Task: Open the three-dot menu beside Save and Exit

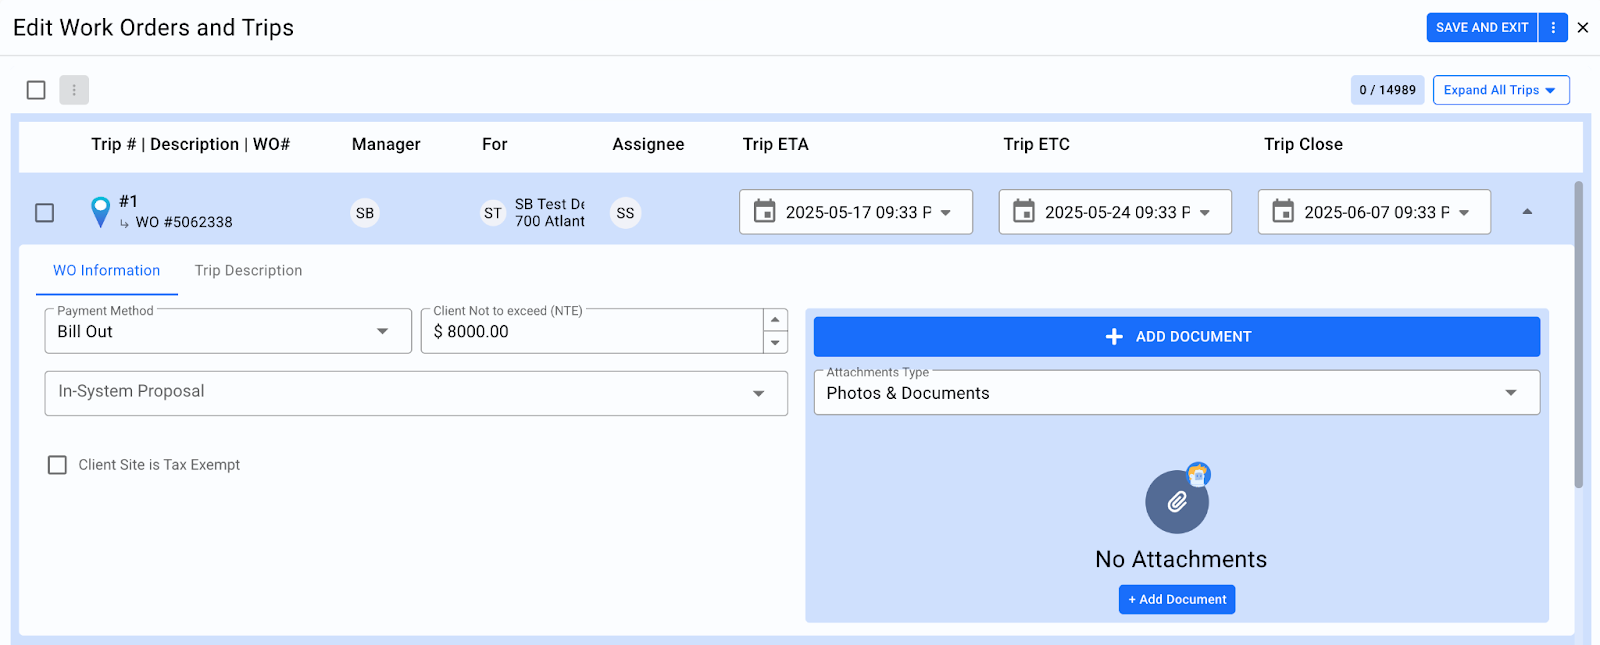Action: [x=1553, y=28]
